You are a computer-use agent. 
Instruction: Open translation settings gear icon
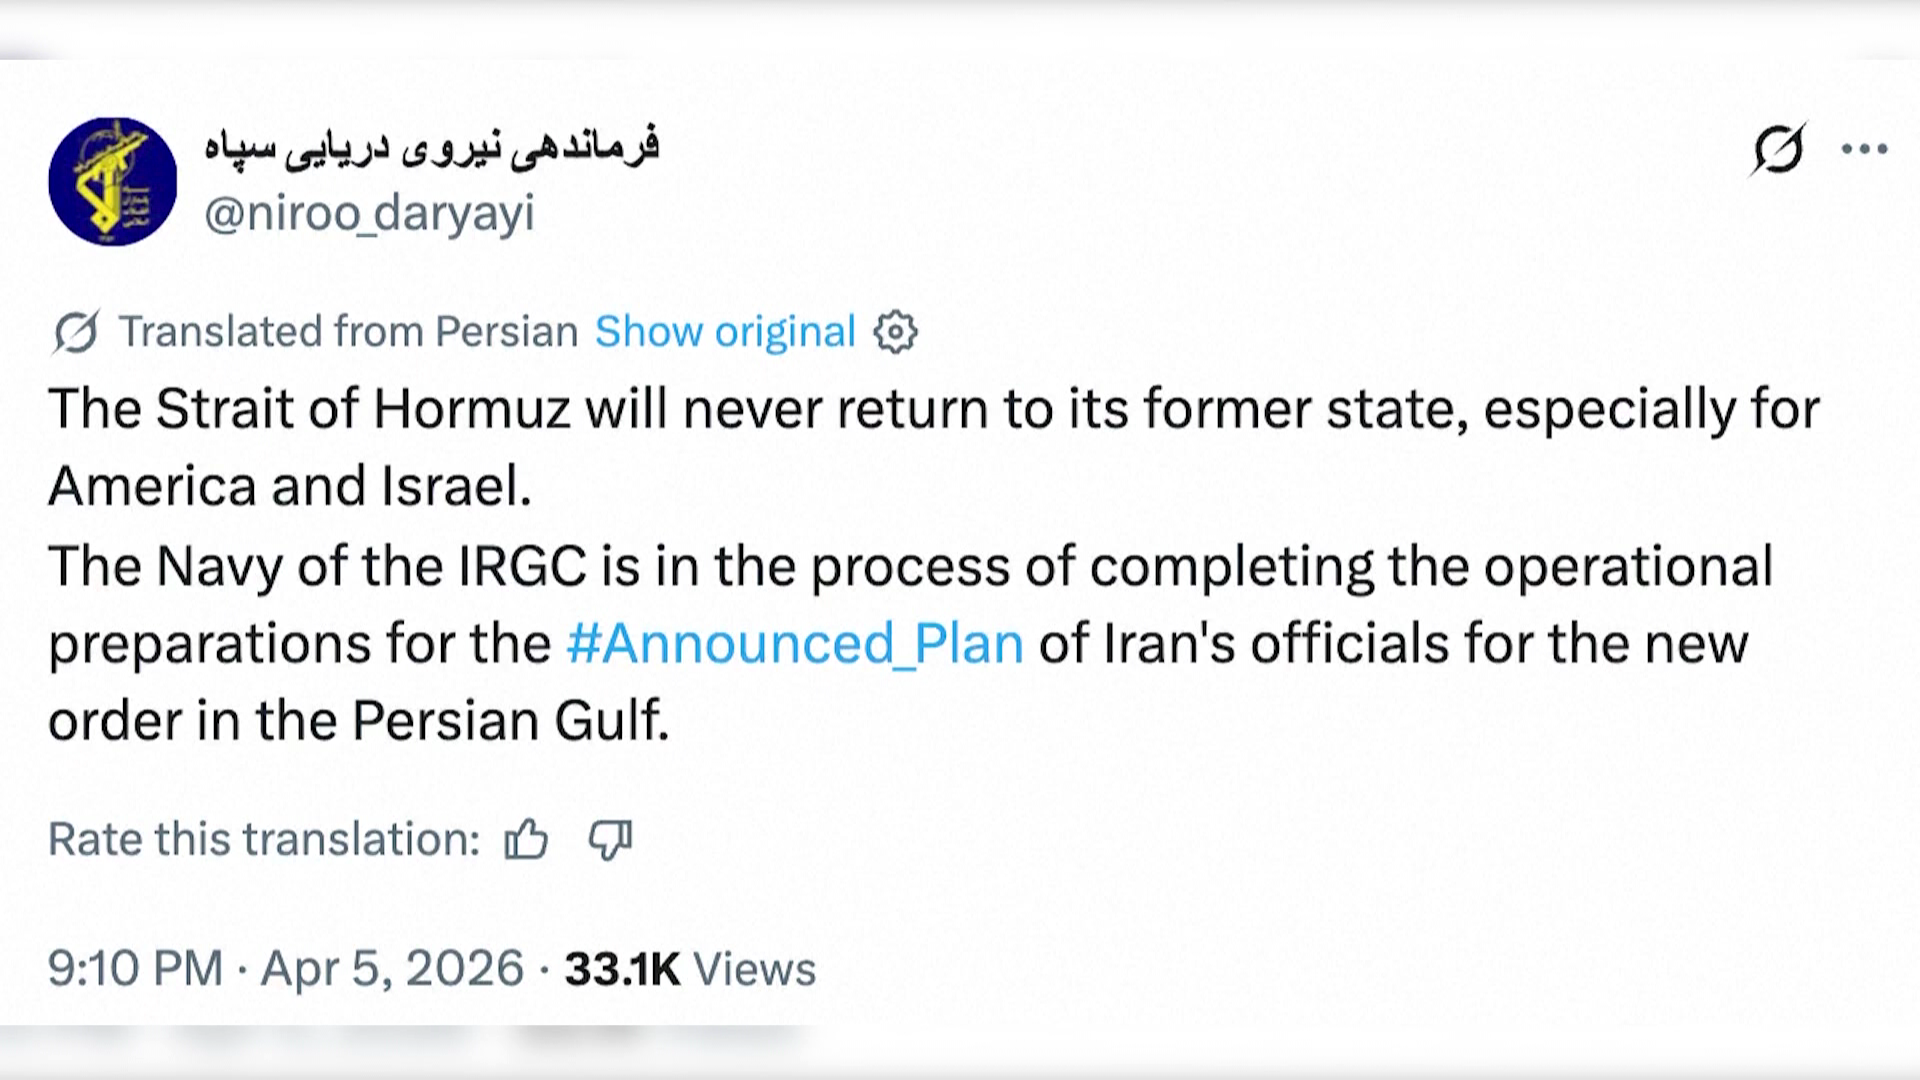coord(895,332)
